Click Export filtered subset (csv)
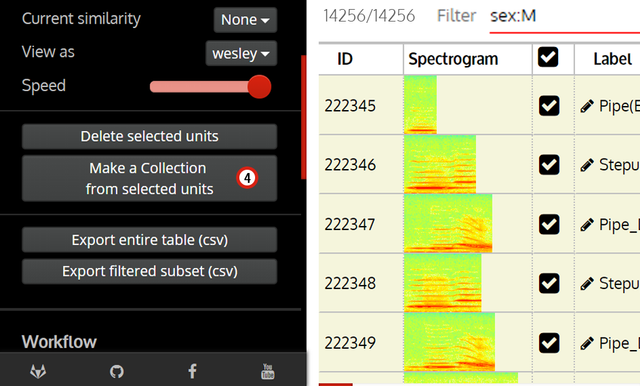This screenshot has width=640, height=386. click(x=149, y=271)
